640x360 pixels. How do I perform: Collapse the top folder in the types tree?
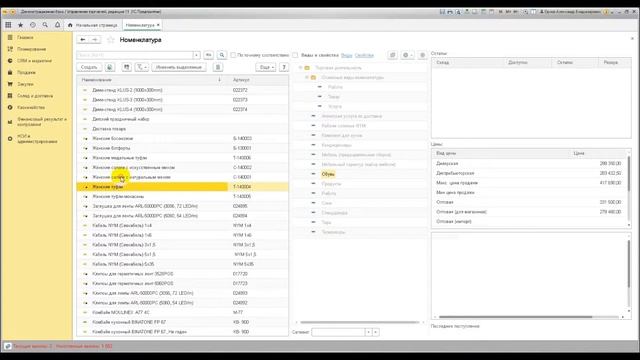[x=300, y=67]
